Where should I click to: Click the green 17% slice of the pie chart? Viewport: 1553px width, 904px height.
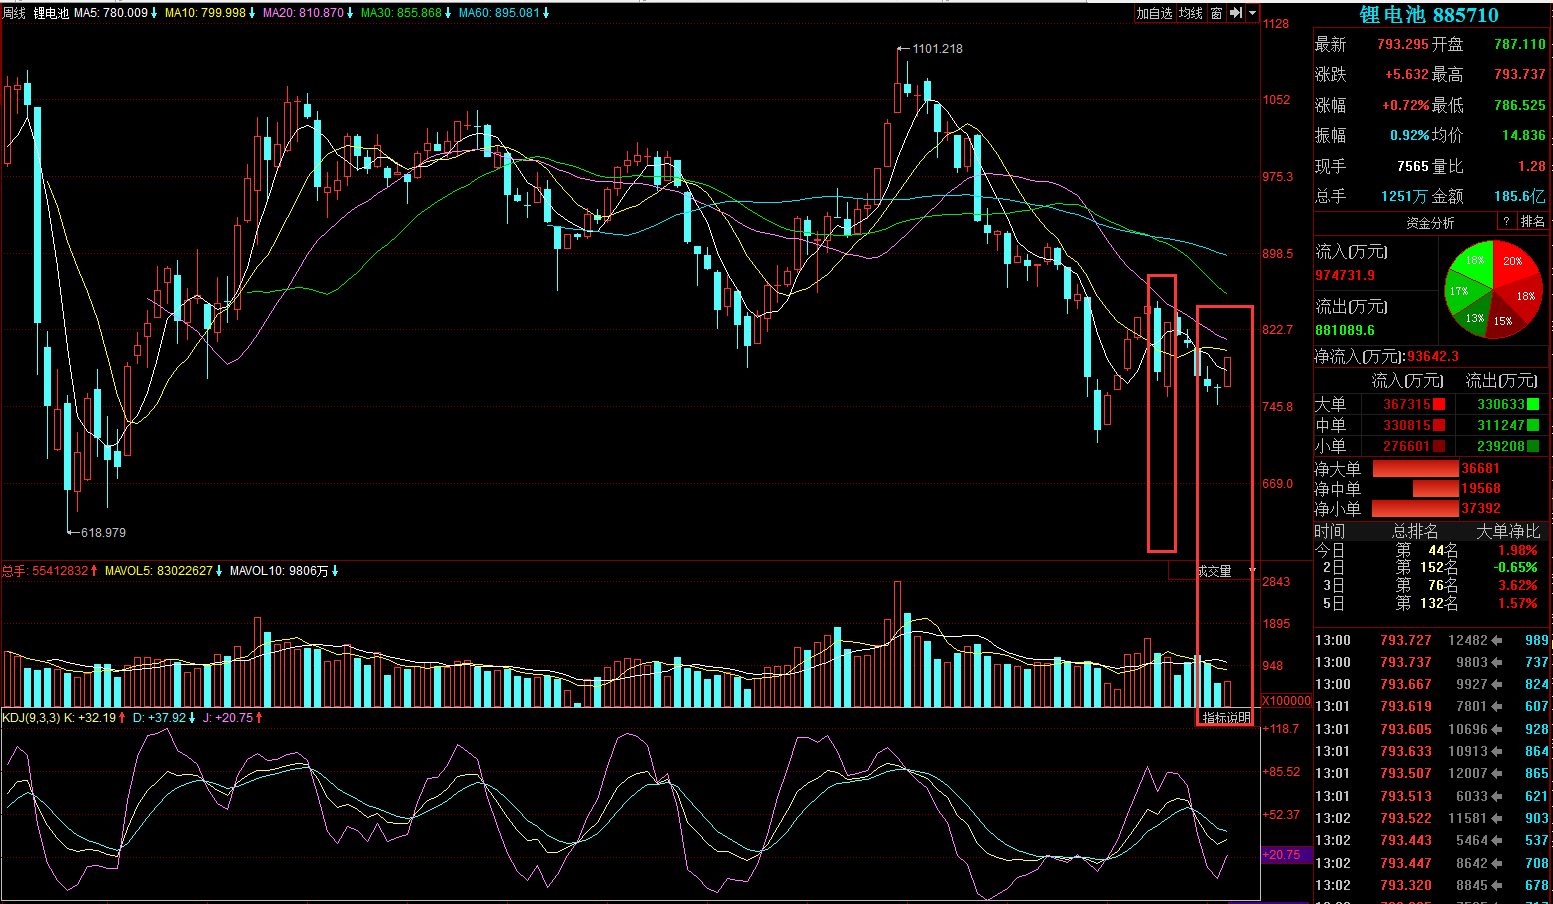[x=1458, y=291]
